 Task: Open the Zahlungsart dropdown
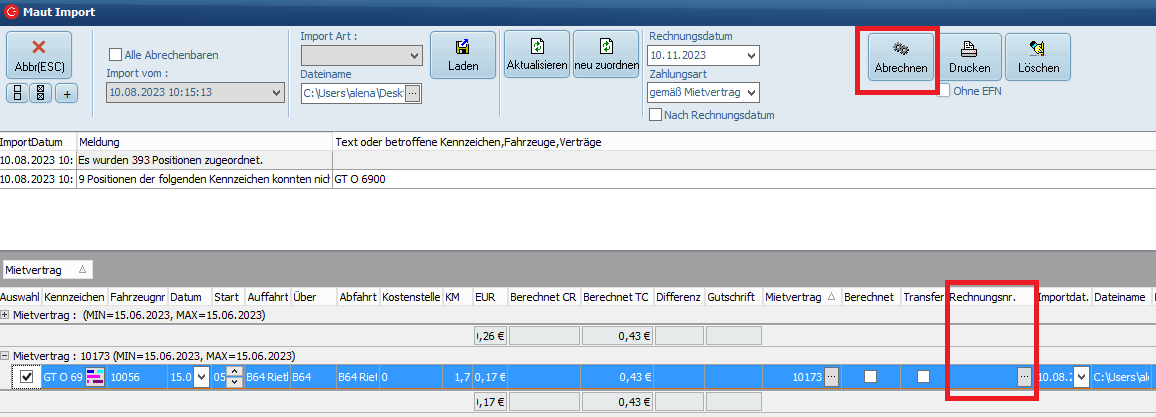click(x=751, y=93)
